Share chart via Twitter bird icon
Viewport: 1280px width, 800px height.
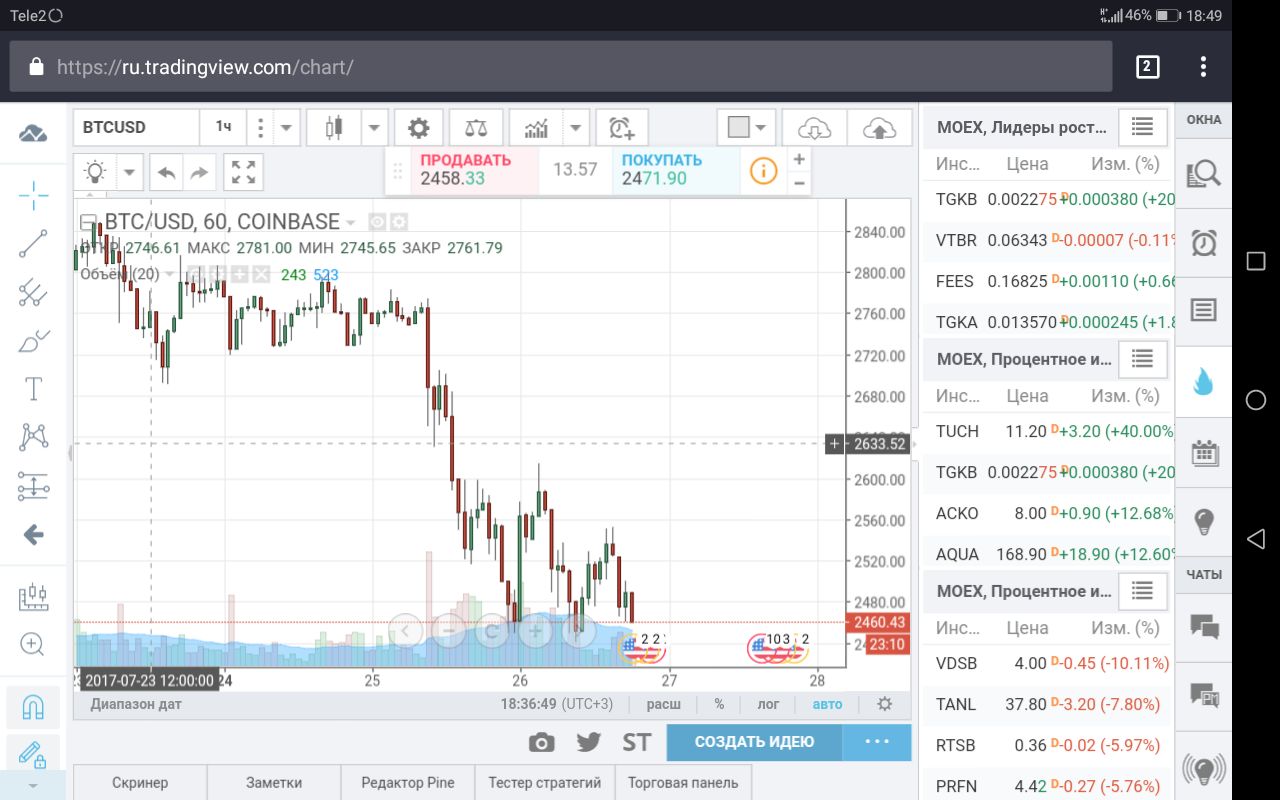pos(589,742)
